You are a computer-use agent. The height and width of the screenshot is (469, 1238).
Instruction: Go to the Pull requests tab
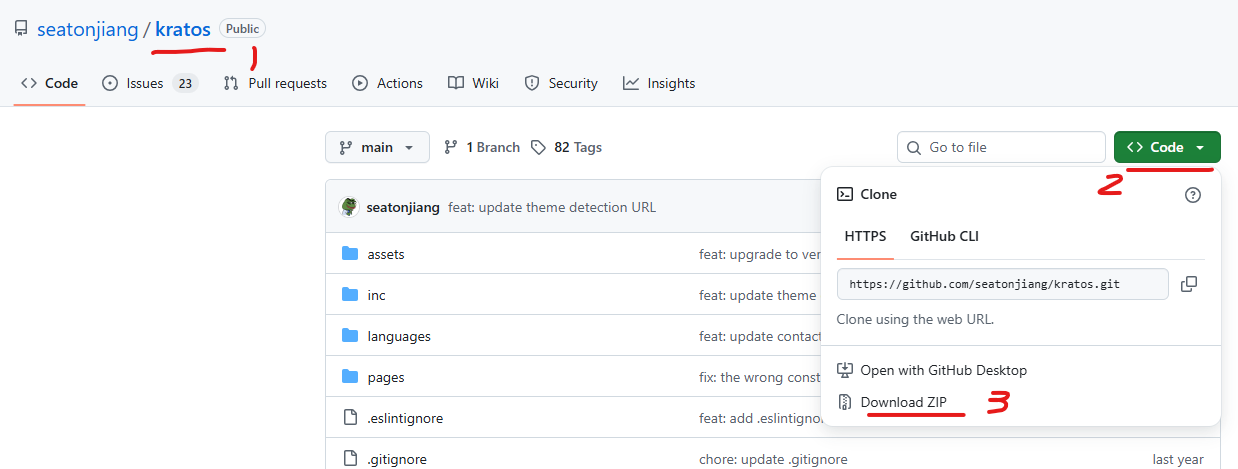[x=275, y=83]
